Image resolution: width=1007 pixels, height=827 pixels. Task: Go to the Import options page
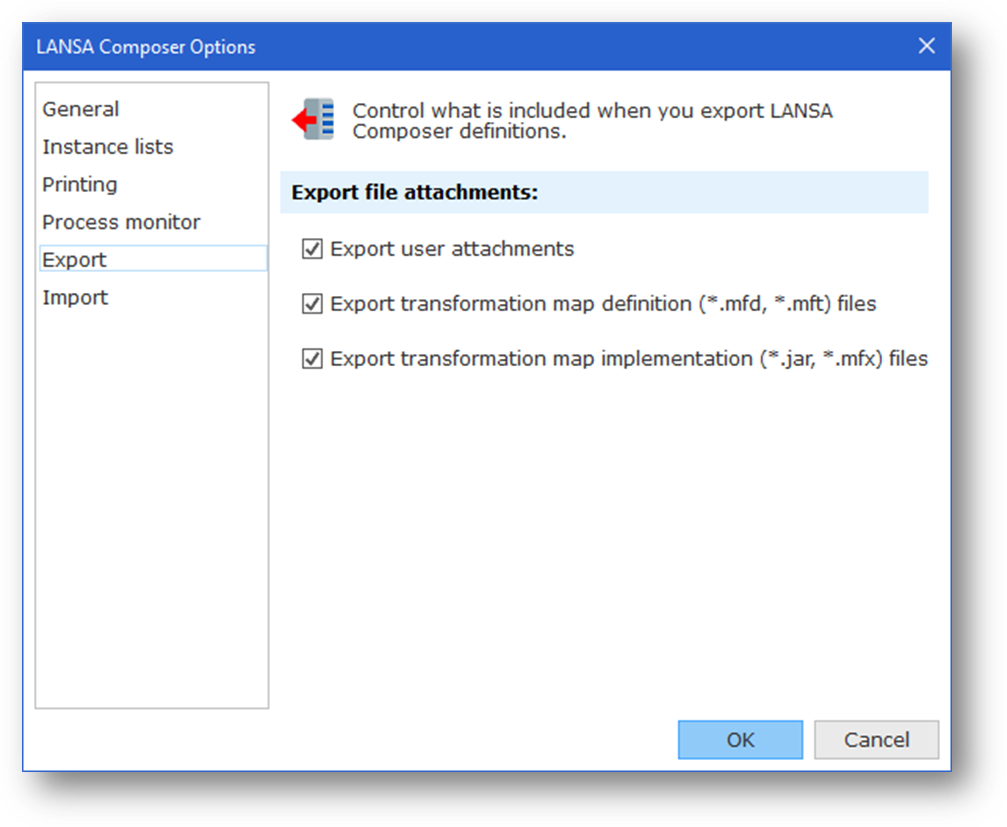75,298
